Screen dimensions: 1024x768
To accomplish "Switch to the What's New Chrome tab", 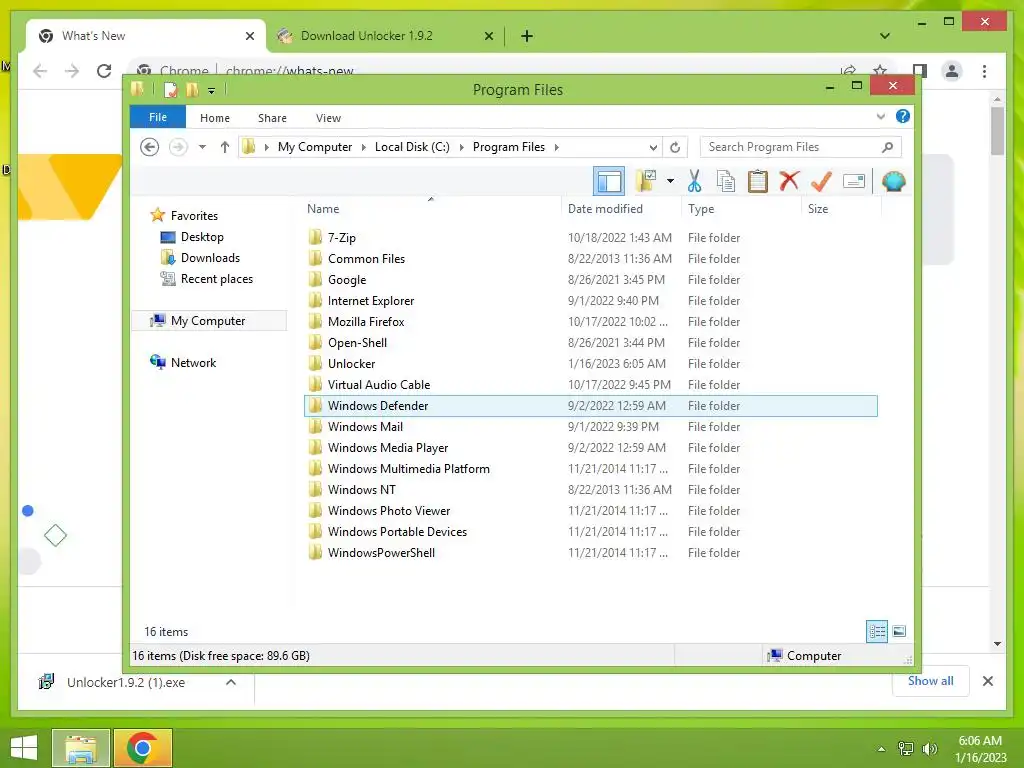I will [x=145, y=36].
